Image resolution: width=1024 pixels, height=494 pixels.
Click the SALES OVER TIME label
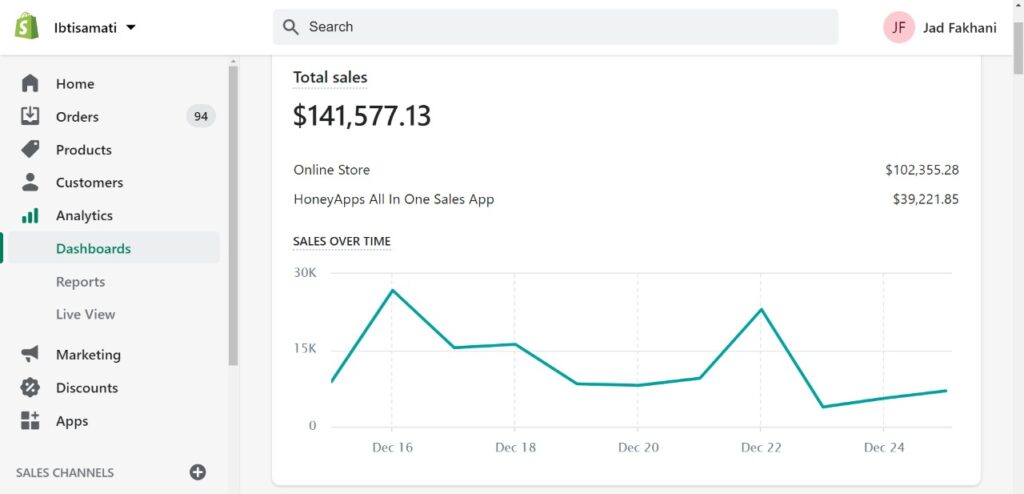[342, 241]
